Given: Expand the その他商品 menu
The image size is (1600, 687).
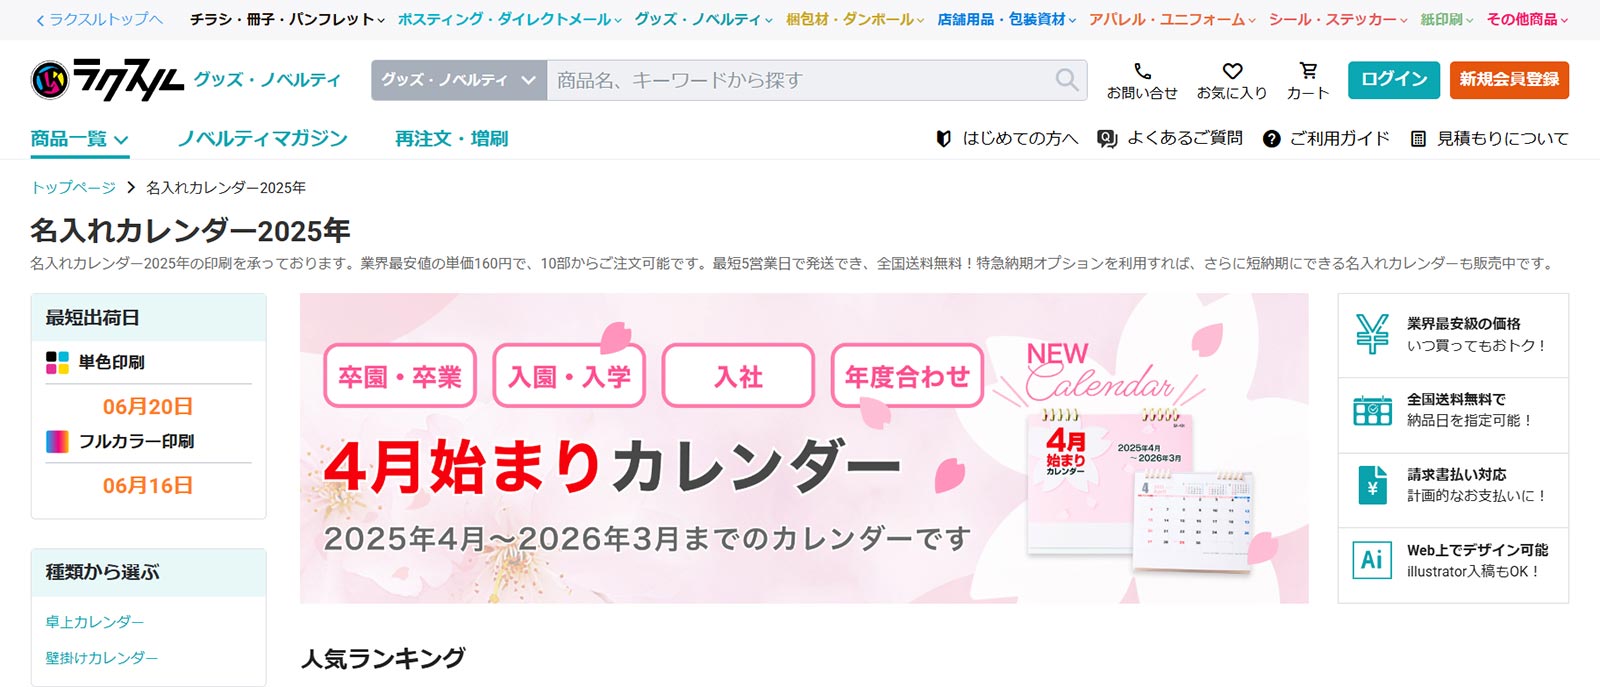Looking at the screenshot, I should tap(1527, 19).
